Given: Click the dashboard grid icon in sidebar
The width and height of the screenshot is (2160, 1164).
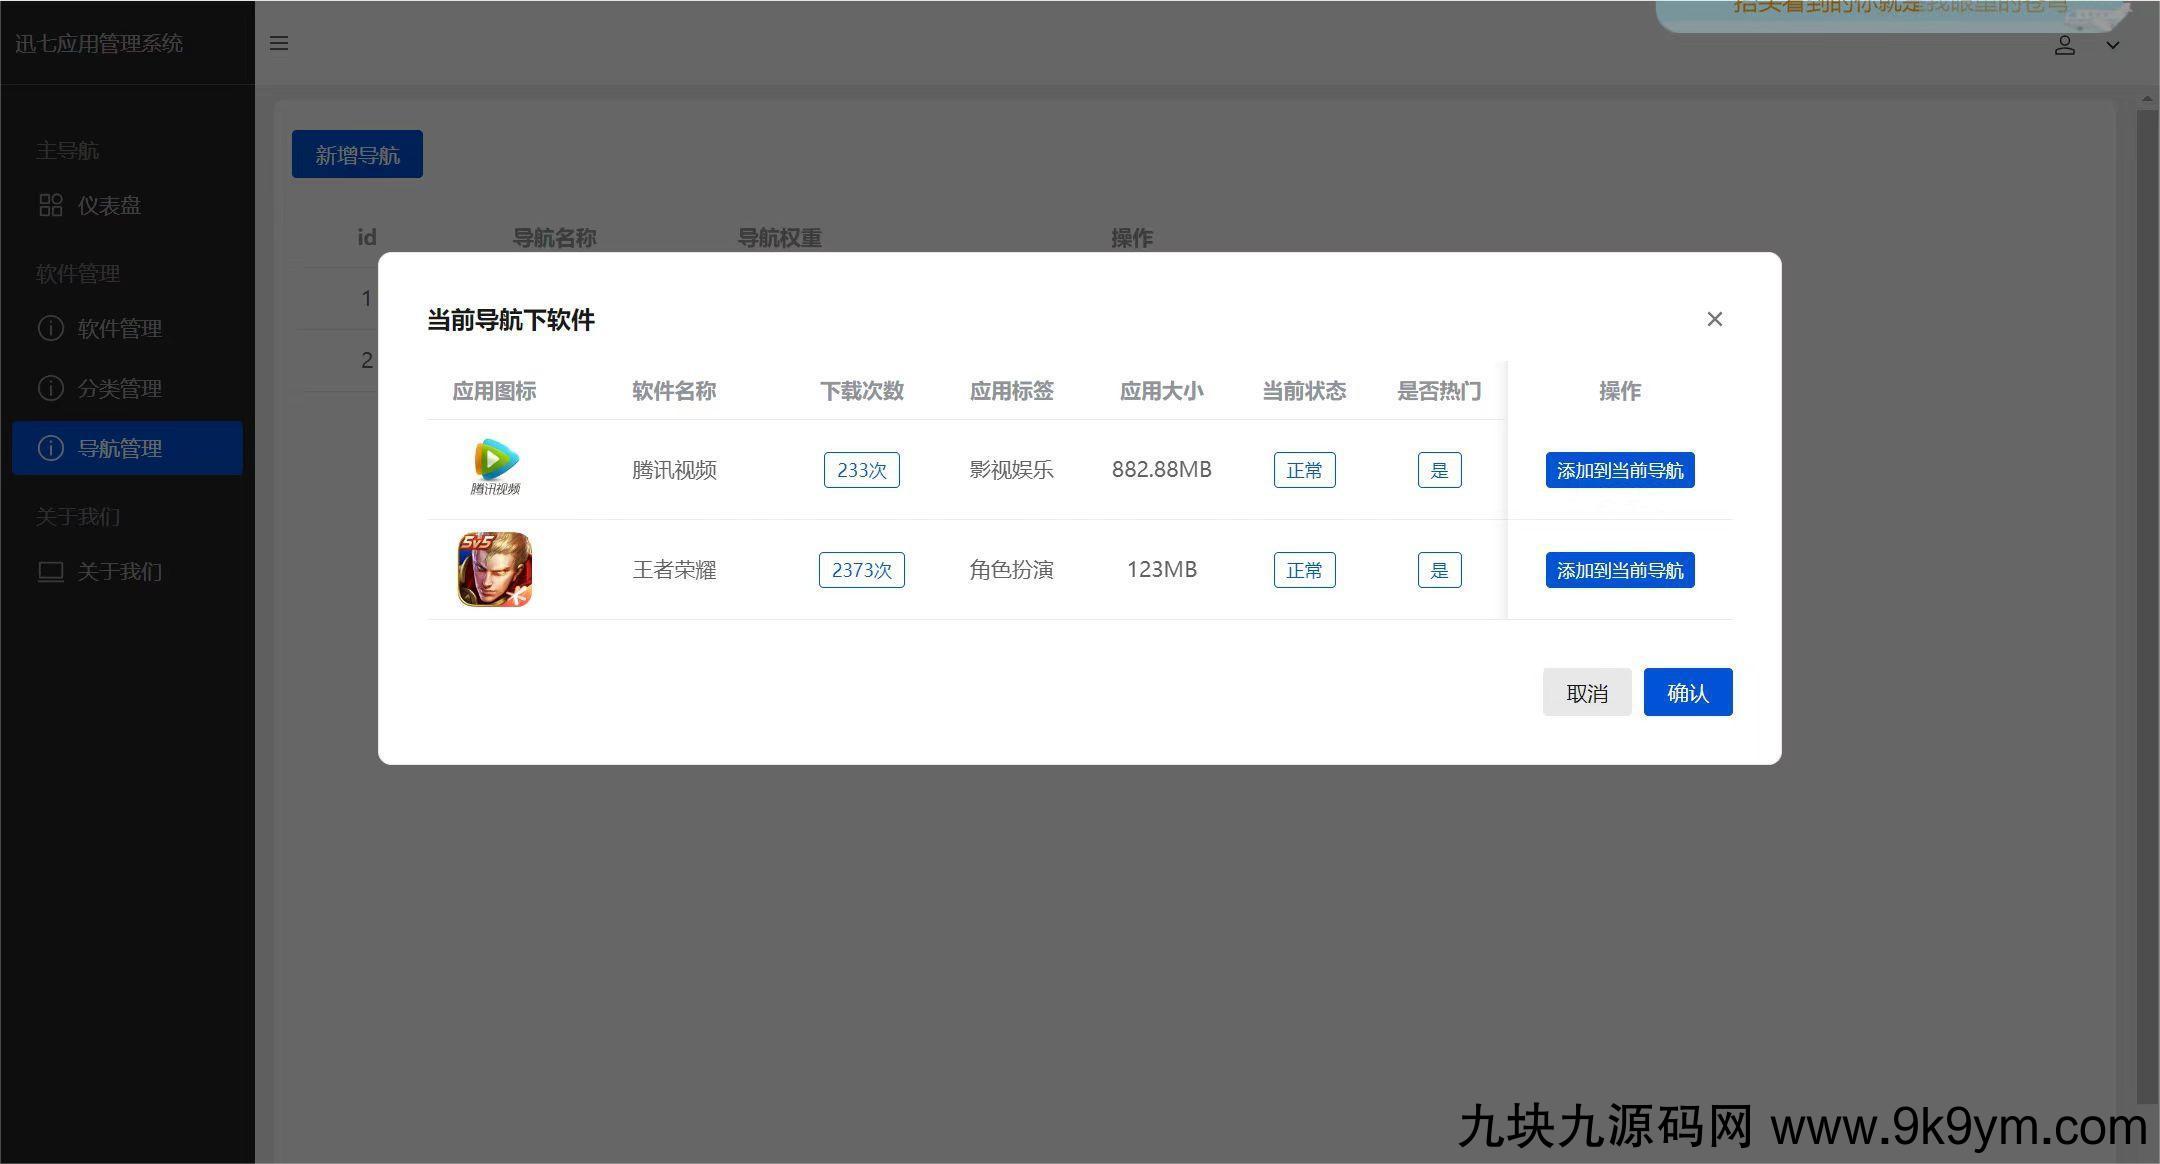Looking at the screenshot, I should coord(50,205).
